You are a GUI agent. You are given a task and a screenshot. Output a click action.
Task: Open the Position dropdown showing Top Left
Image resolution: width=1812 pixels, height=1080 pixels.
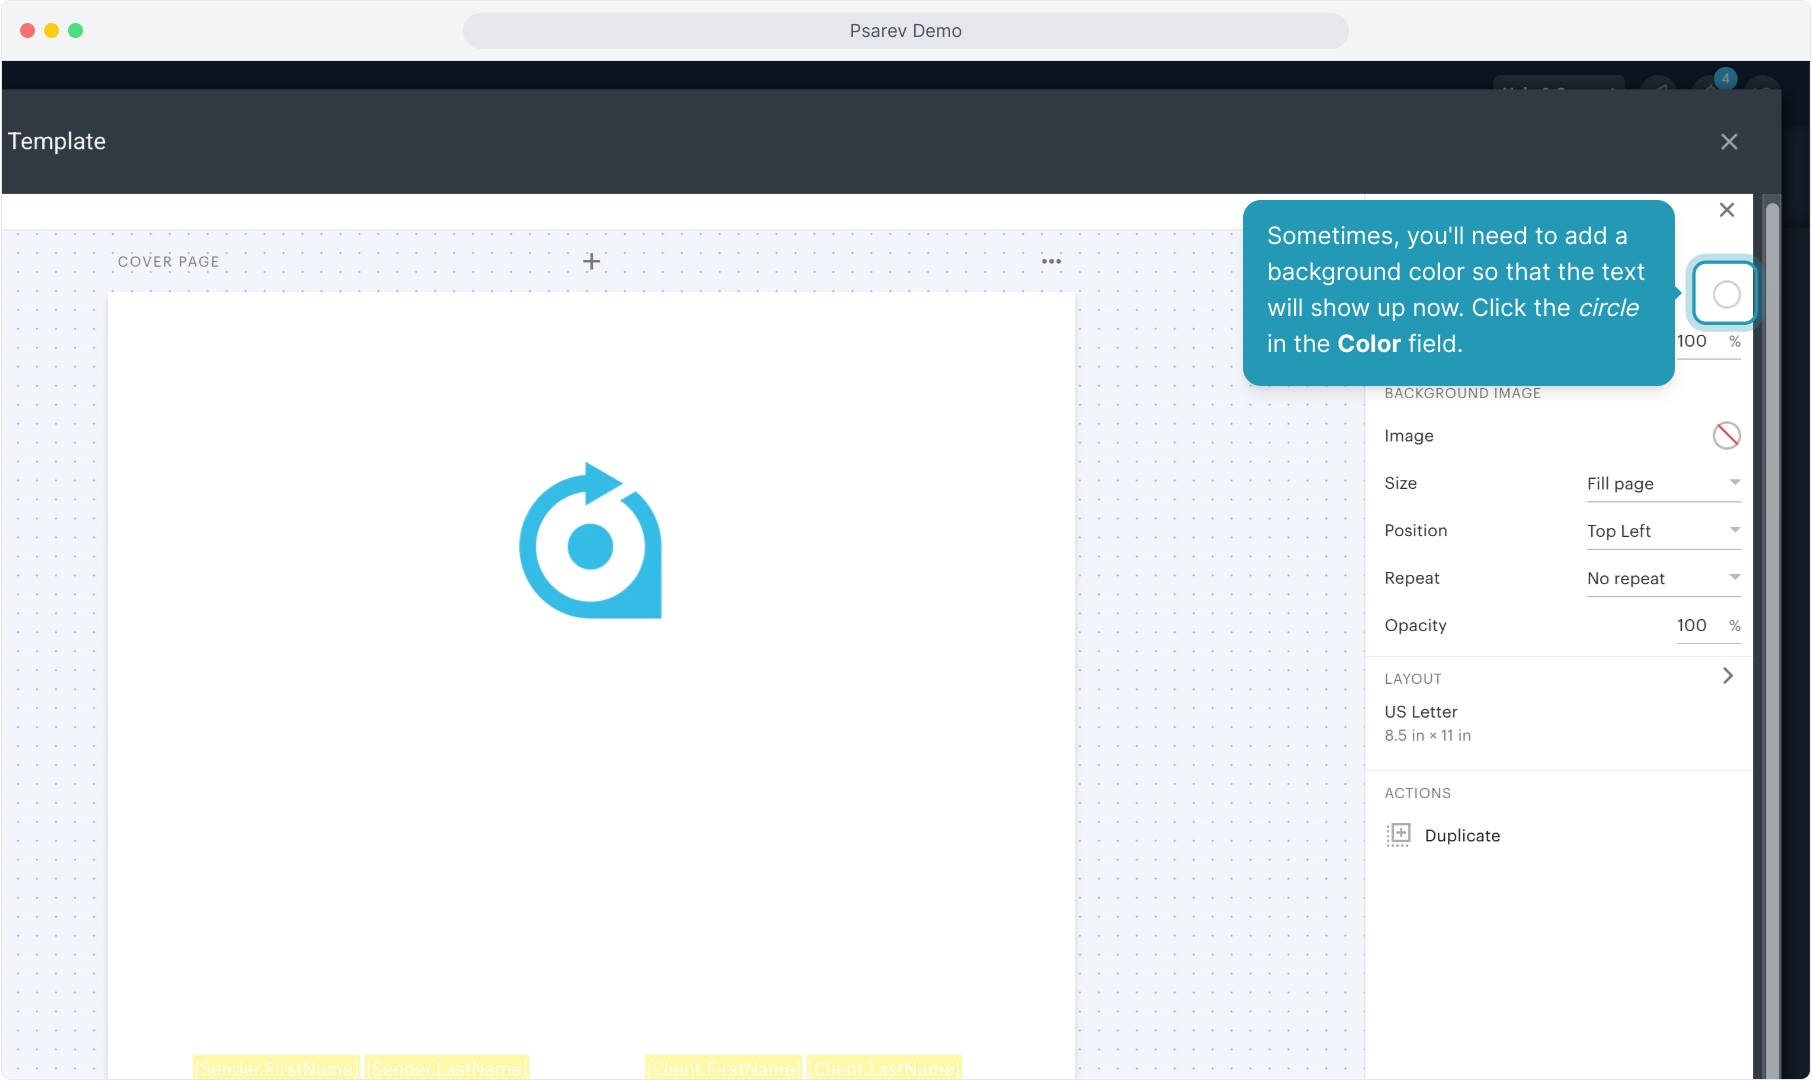[x=1662, y=531]
